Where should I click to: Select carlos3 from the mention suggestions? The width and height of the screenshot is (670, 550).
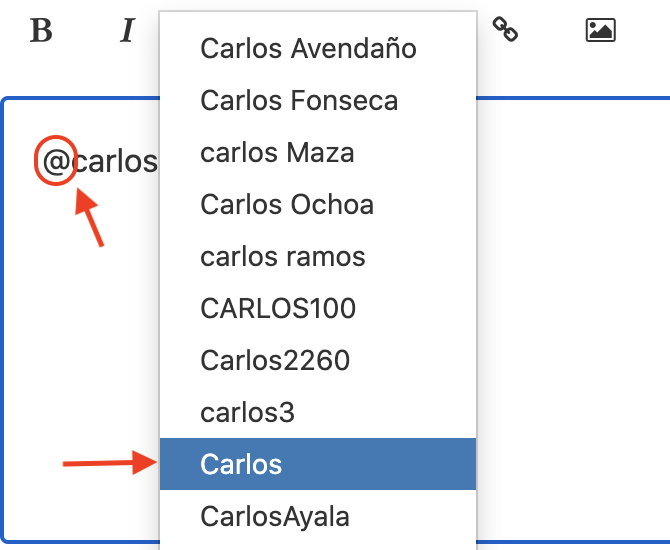(318, 412)
